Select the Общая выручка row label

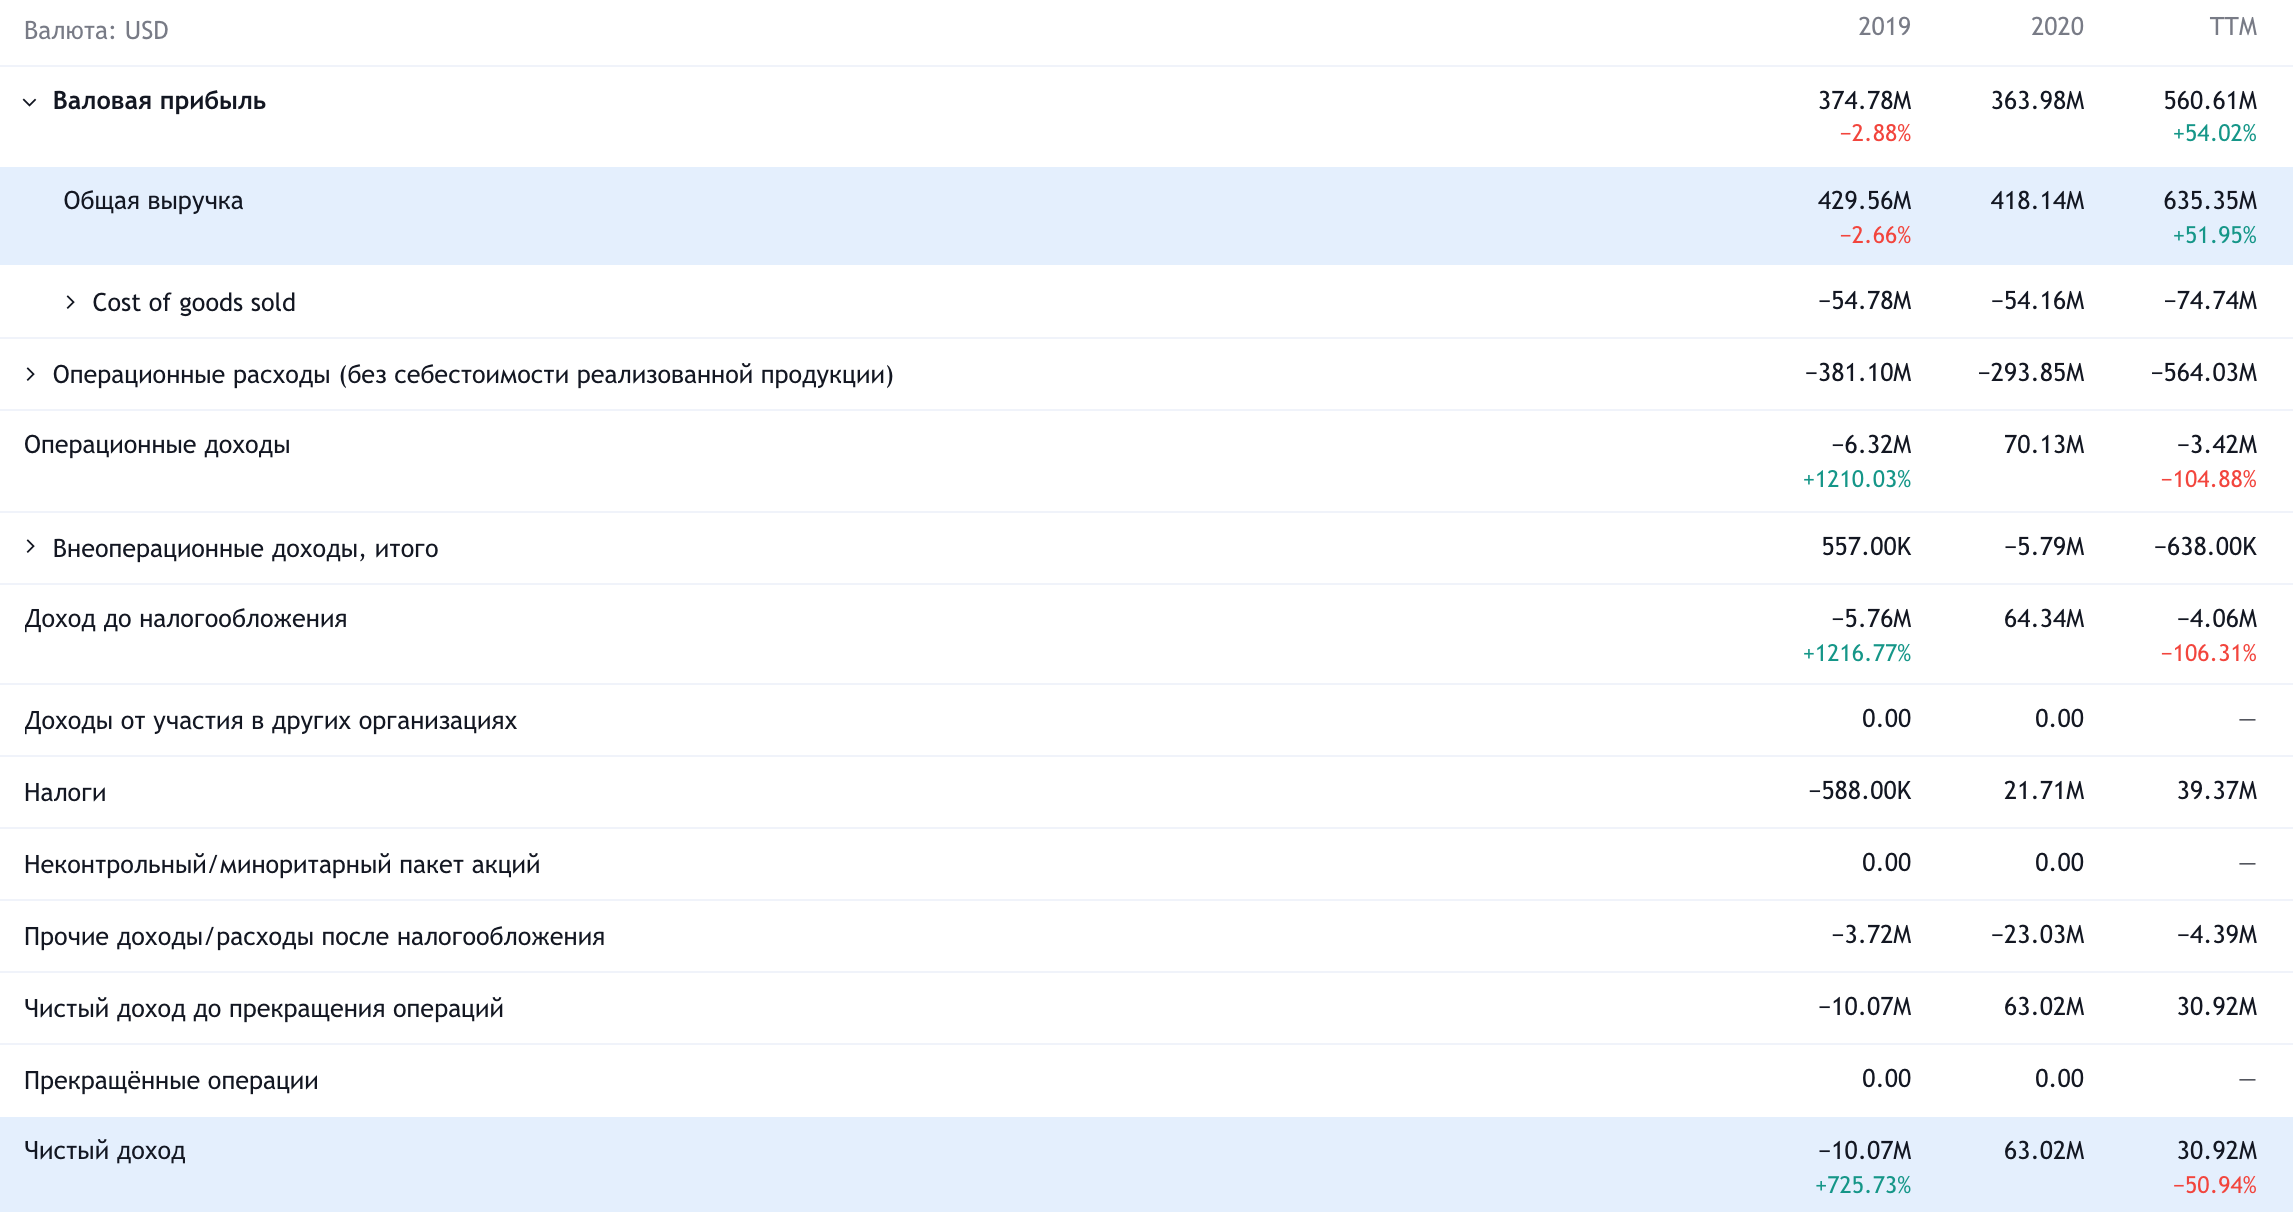pyautogui.click(x=153, y=201)
